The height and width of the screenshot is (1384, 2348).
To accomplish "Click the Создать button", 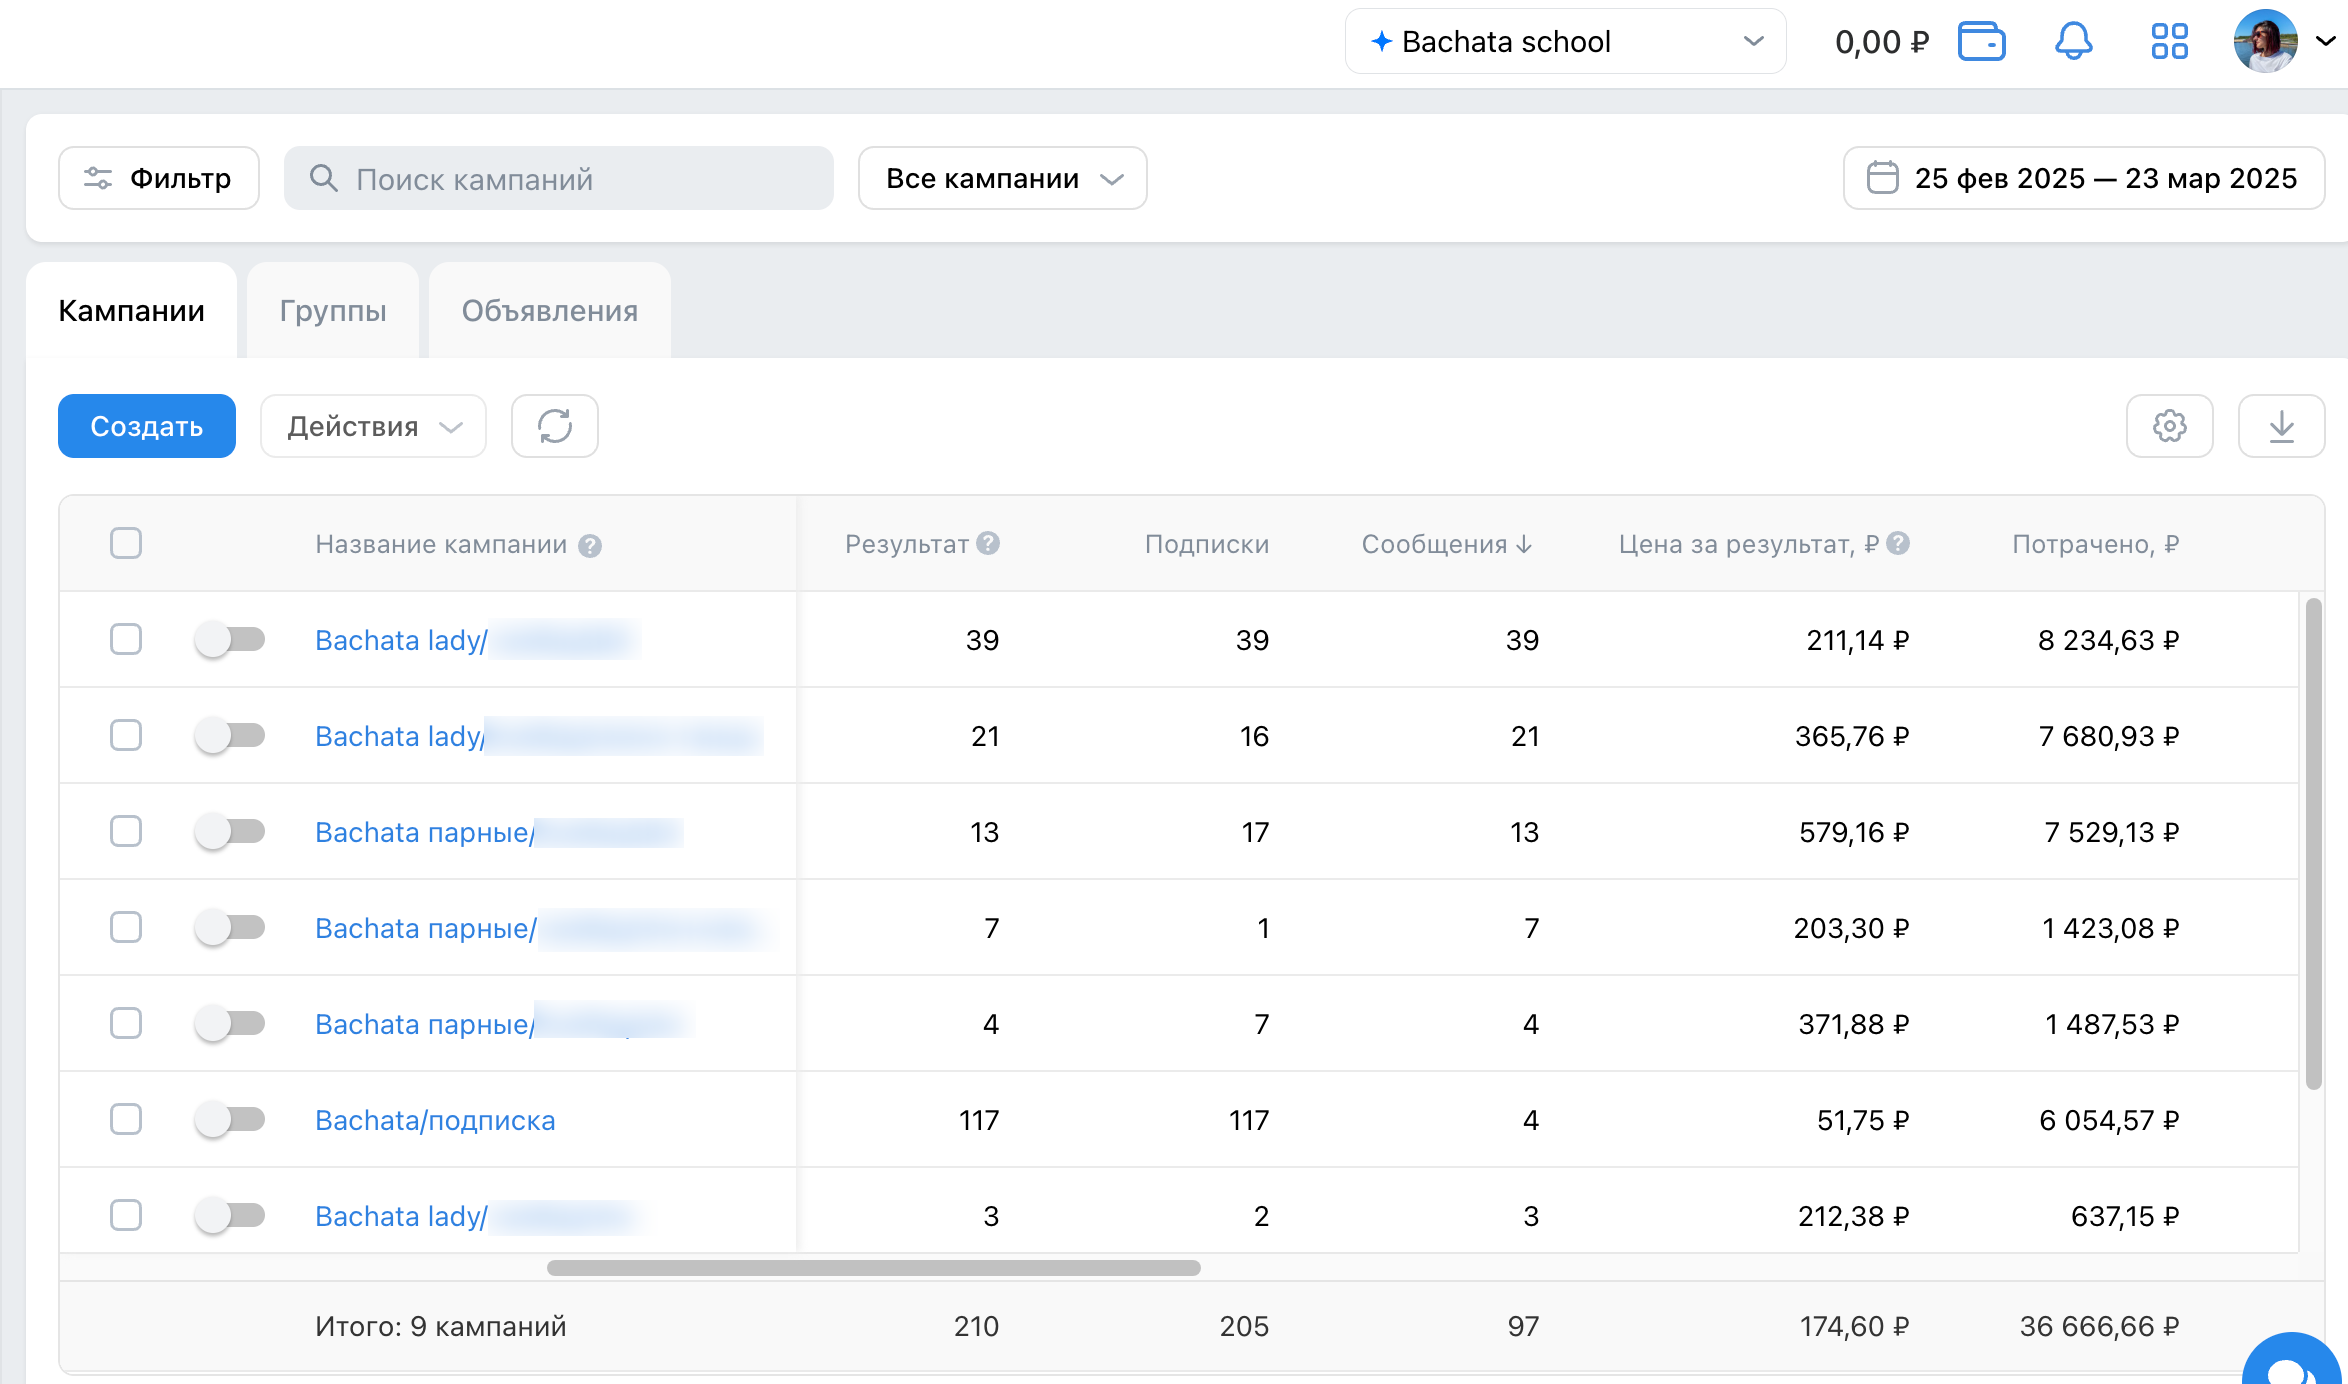I will (x=147, y=426).
